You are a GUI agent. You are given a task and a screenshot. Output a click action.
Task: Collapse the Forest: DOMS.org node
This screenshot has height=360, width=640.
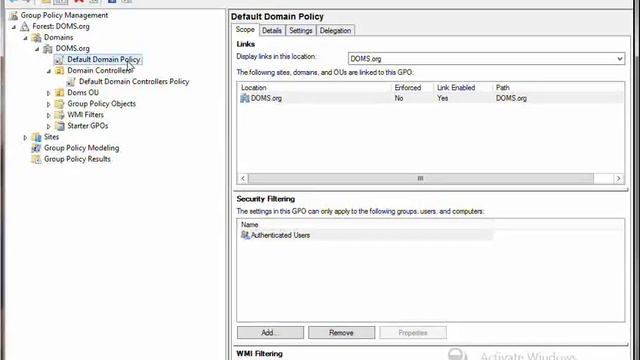click(14, 27)
